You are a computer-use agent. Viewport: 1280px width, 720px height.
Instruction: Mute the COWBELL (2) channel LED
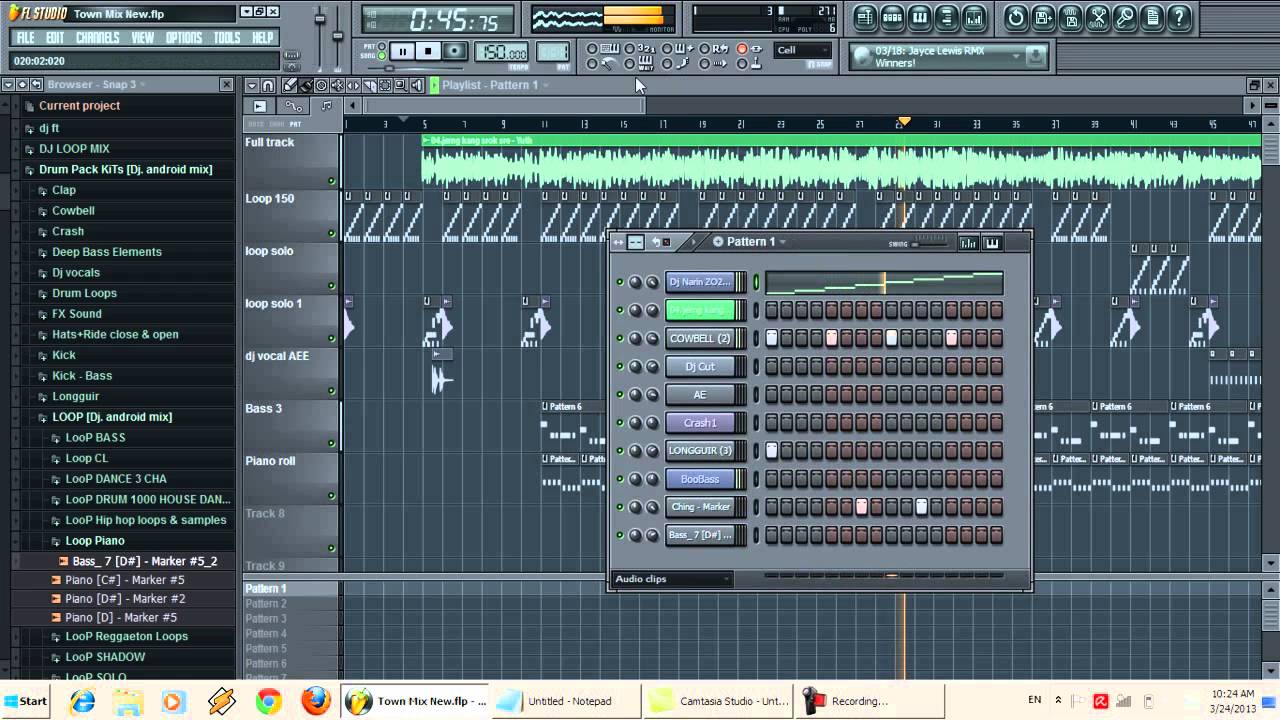[x=620, y=339]
